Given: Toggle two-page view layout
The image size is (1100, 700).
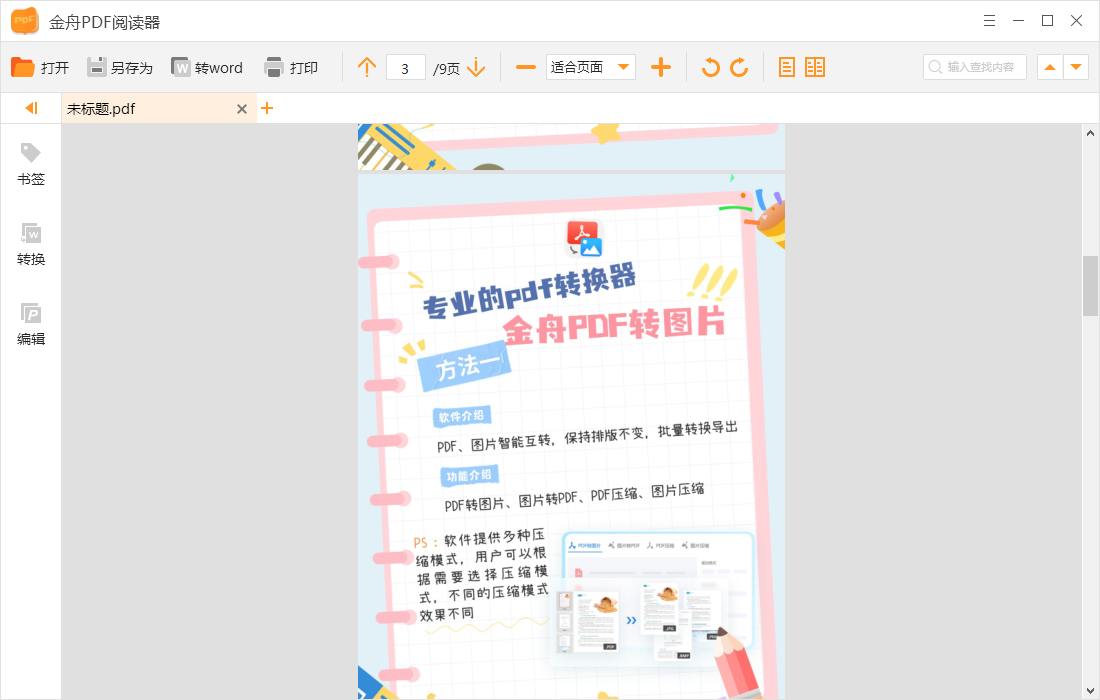Looking at the screenshot, I should (x=816, y=66).
